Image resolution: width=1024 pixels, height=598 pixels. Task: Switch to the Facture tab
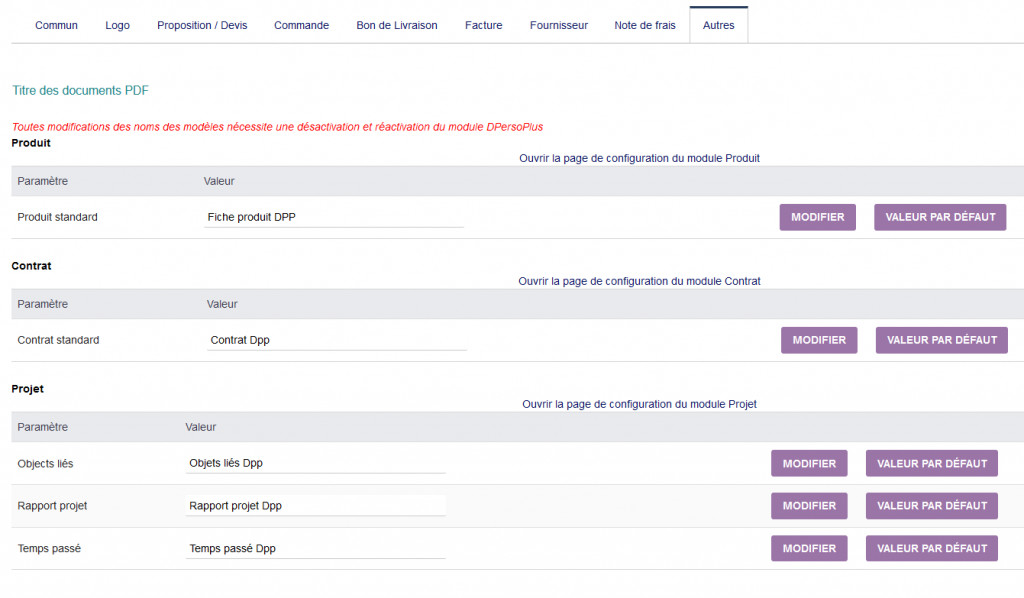(x=484, y=25)
